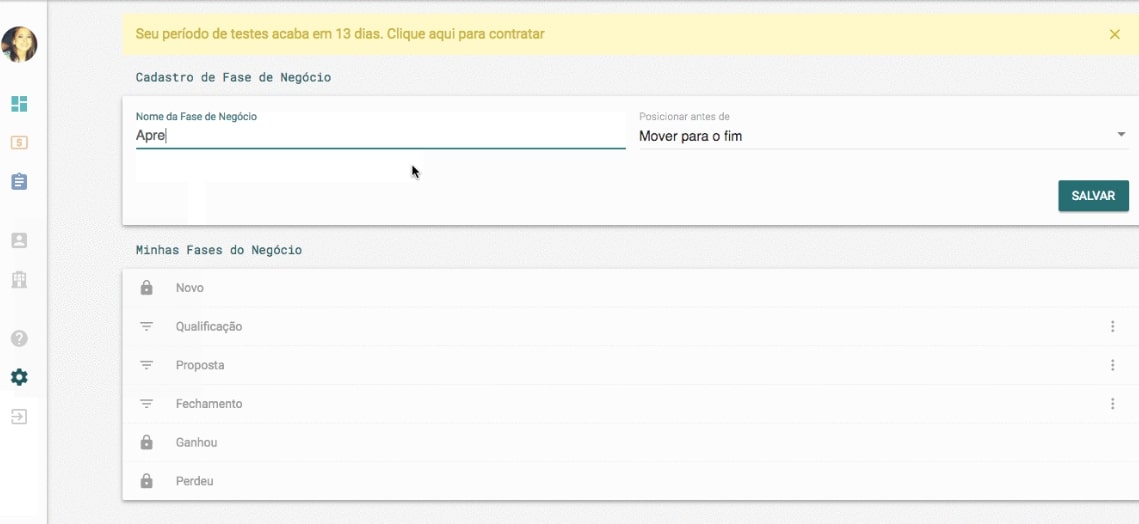Open options menu for Fechamento

(x=1112, y=404)
